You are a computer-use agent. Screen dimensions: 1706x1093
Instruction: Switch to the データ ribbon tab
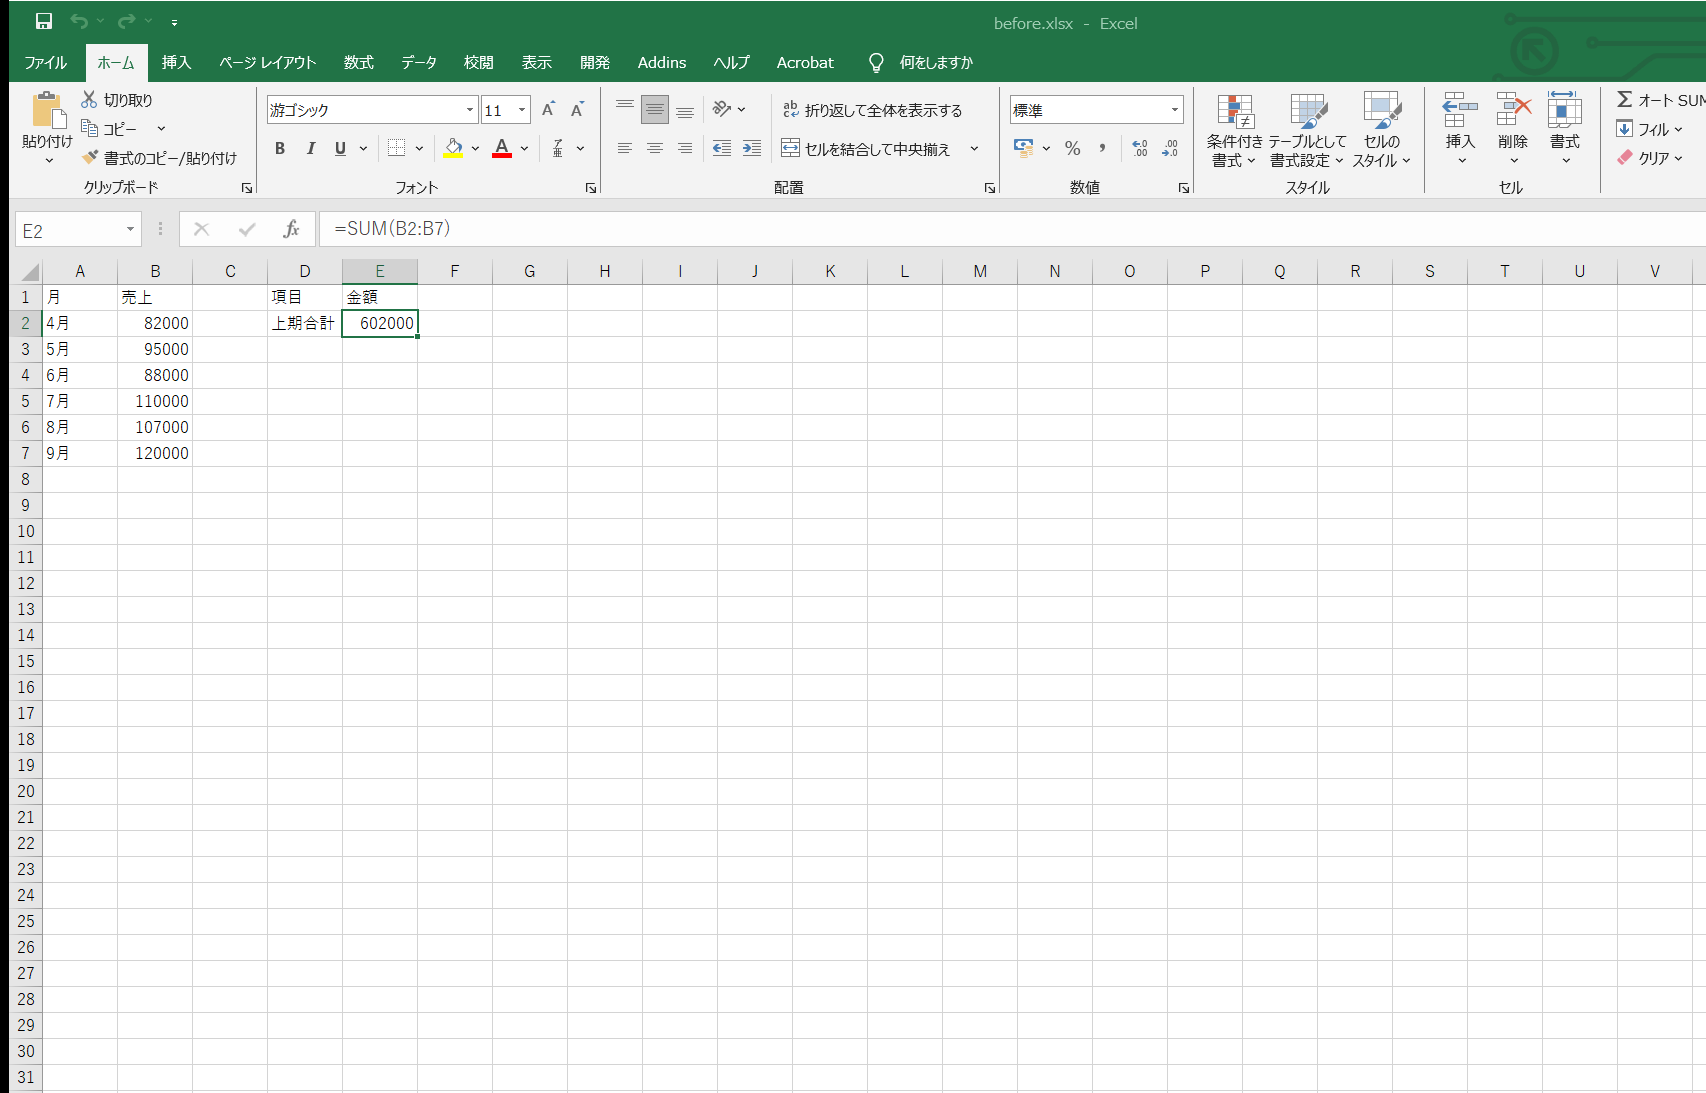[419, 62]
